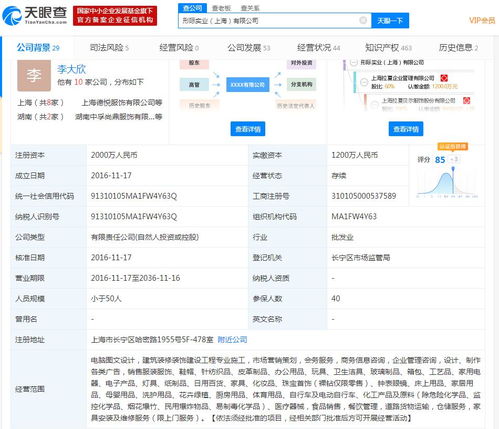Click the 长宁区市场监管局 registration authority
Screen dimensions: 499x429
(x=361, y=258)
